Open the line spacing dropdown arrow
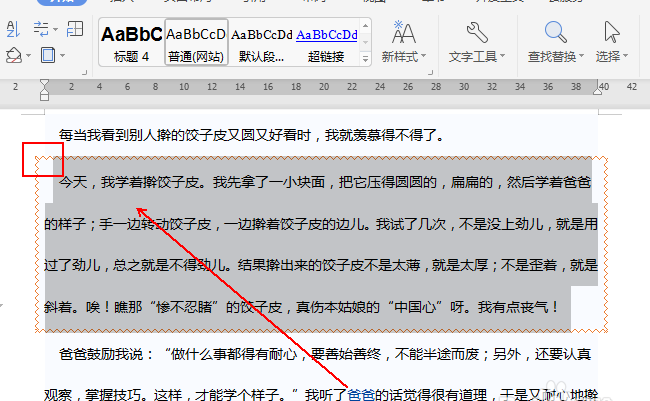650x401 pixels. click(x=56, y=29)
